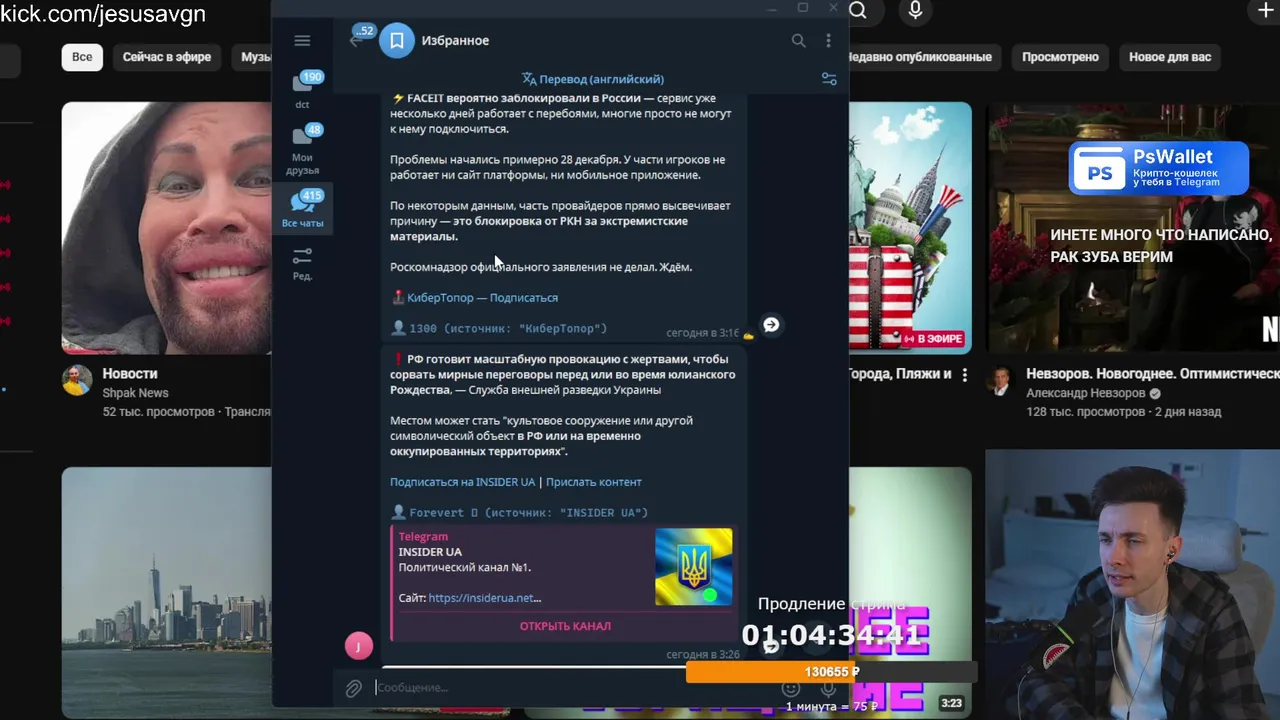
Task: Click Подписаться на INSIDER UA link
Action: pyautogui.click(x=462, y=482)
